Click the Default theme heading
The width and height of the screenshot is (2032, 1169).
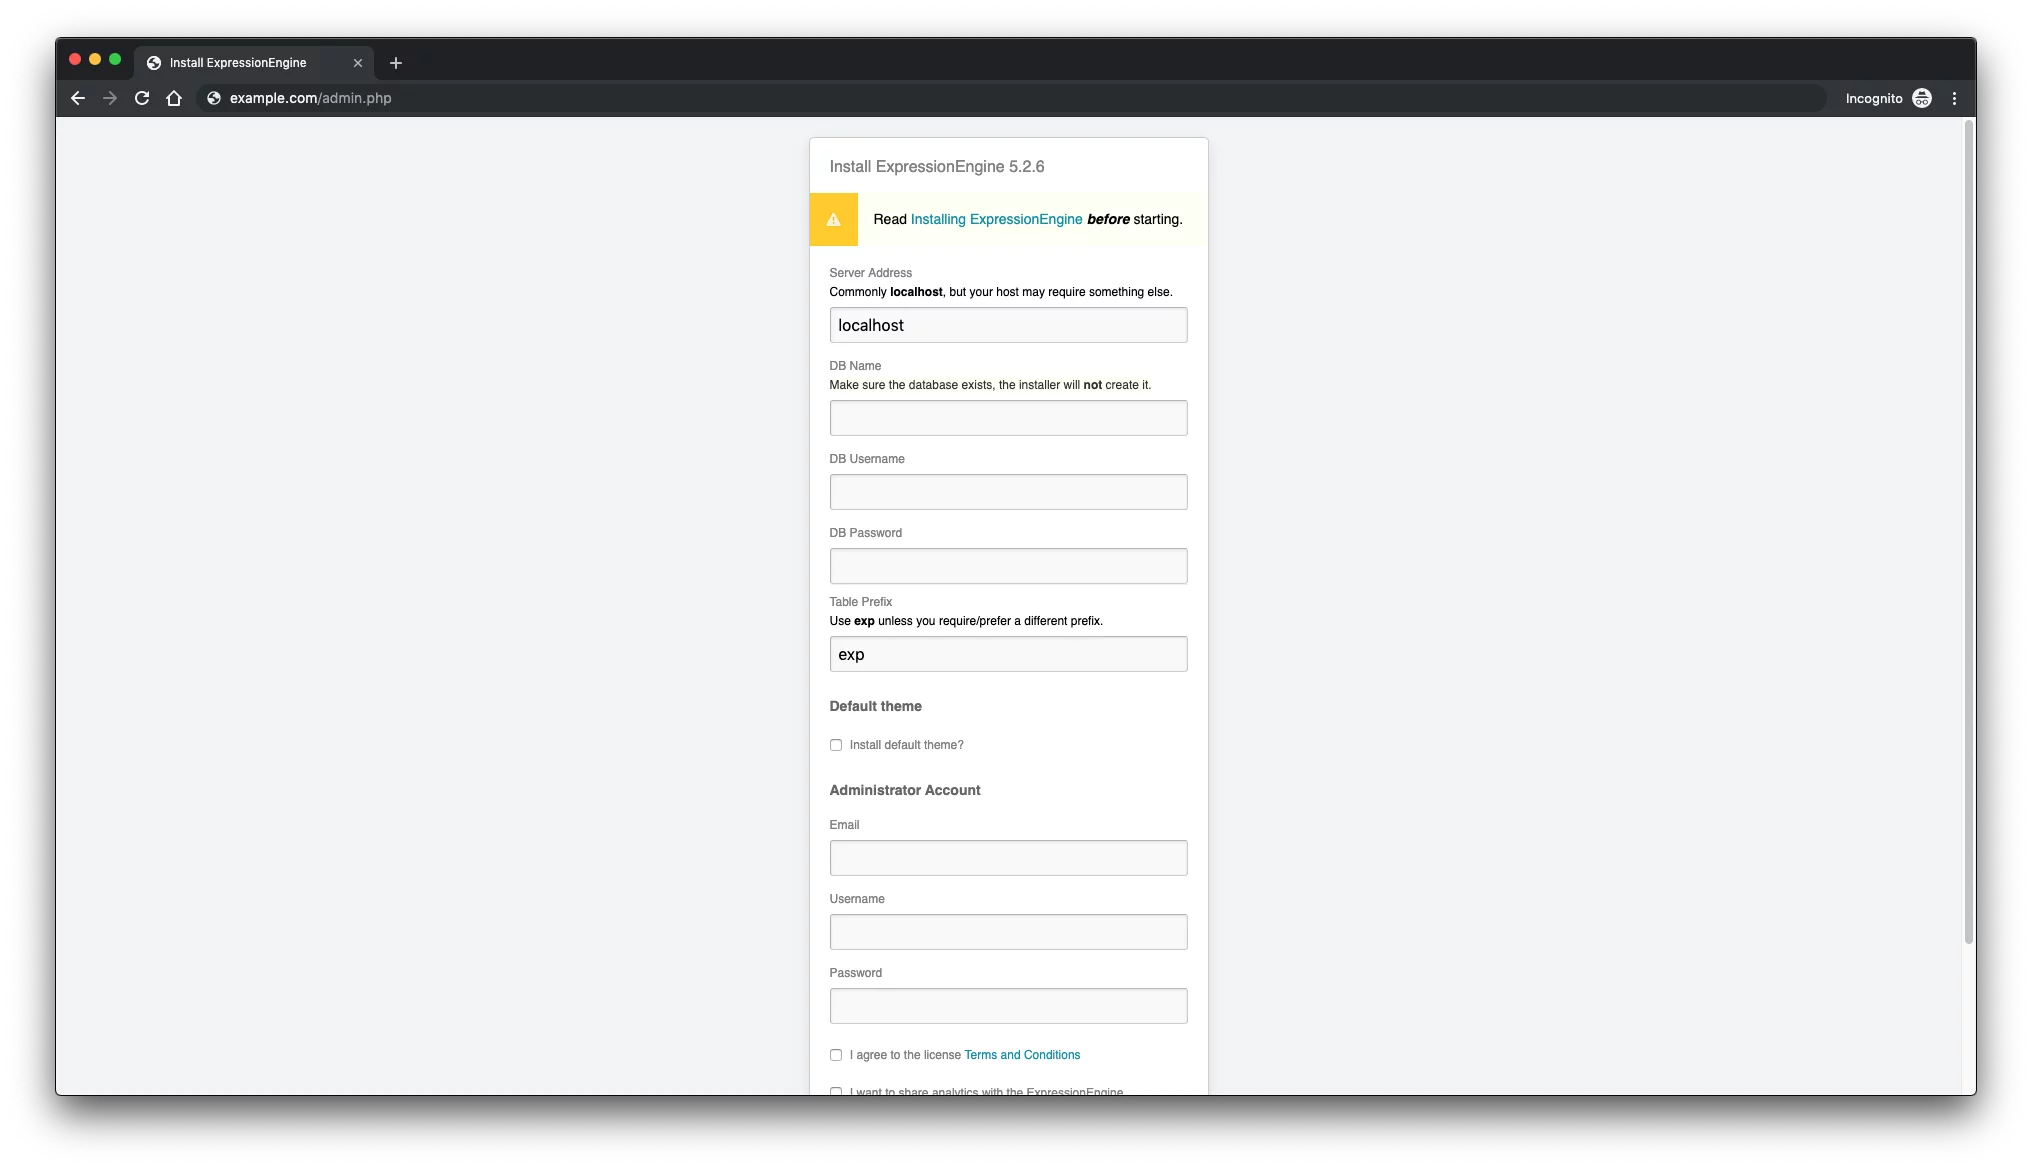coord(875,706)
